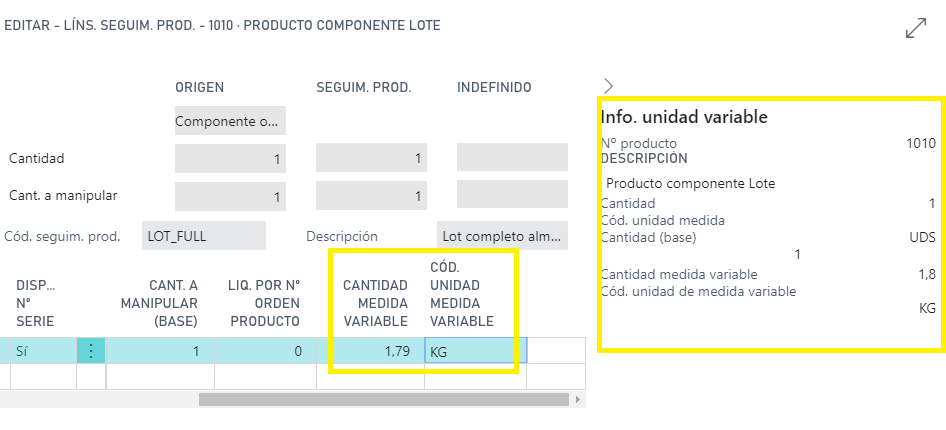Click the Liq. por nº orden cell showing 0

tap(265, 350)
